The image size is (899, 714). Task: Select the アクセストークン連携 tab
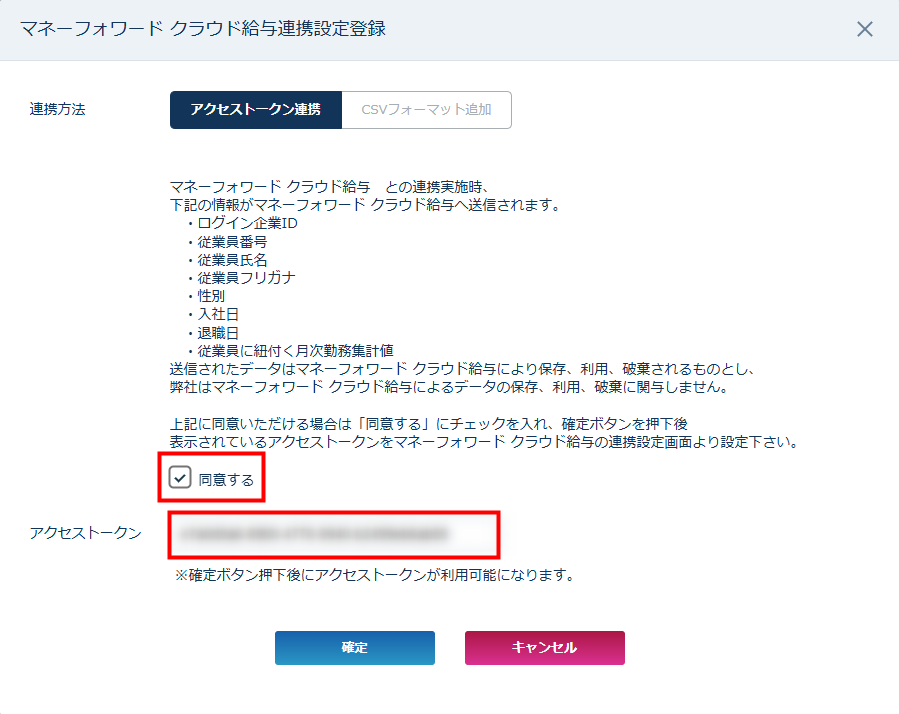coord(255,110)
